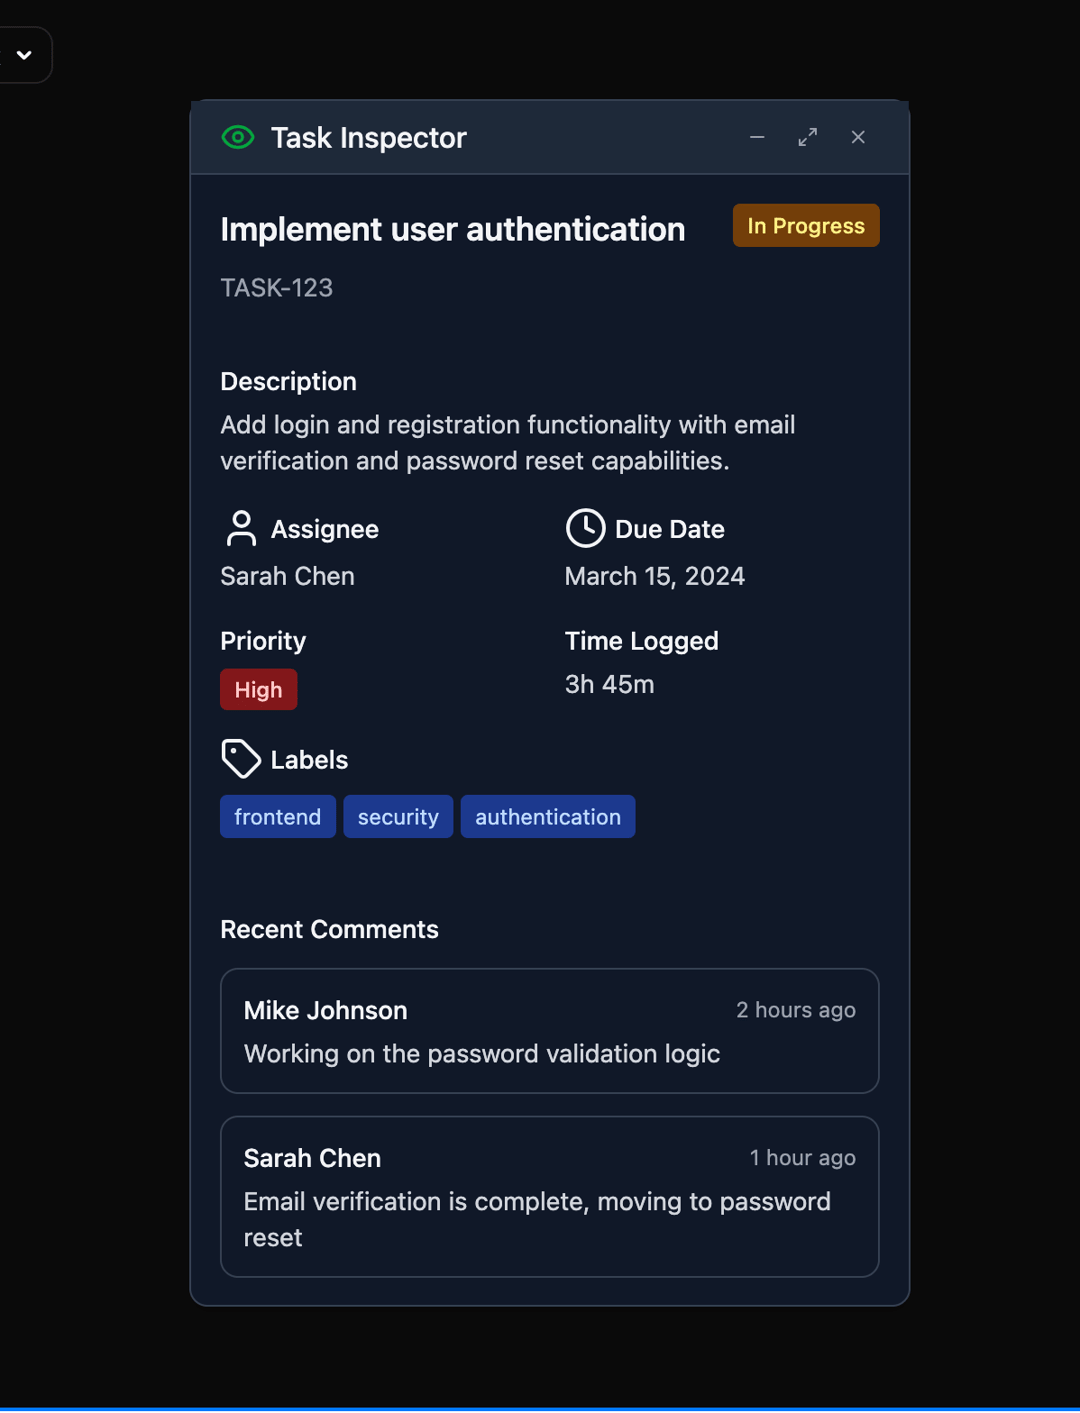Click the clock icon next to Due Date
The height and width of the screenshot is (1413, 1080).
point(585,528)
